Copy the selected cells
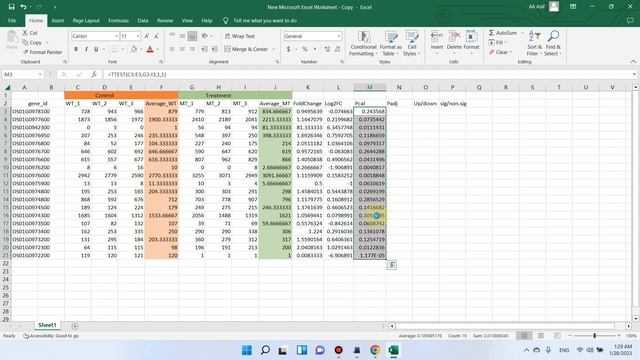Viewport: 640px width, 360px height. (32, 42)
